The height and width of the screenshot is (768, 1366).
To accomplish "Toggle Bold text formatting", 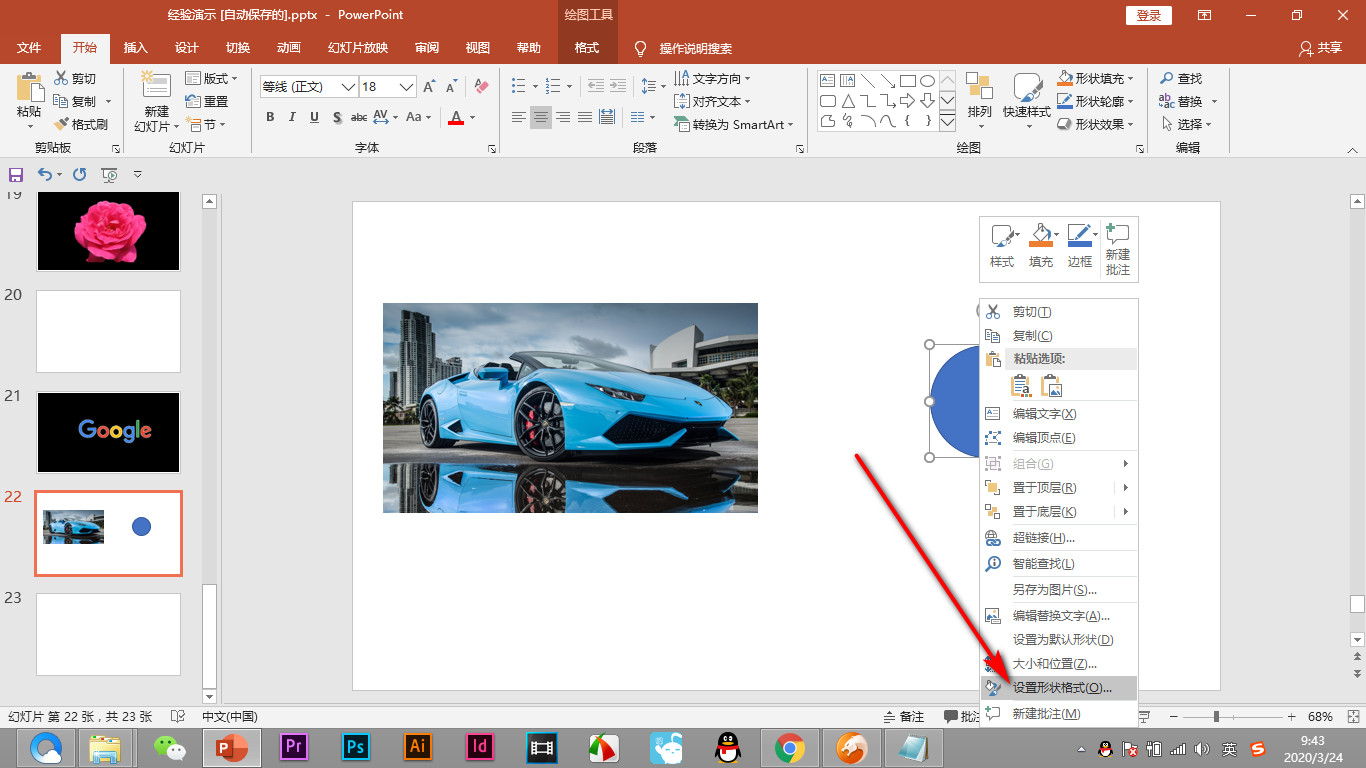I will click(270, 117).
